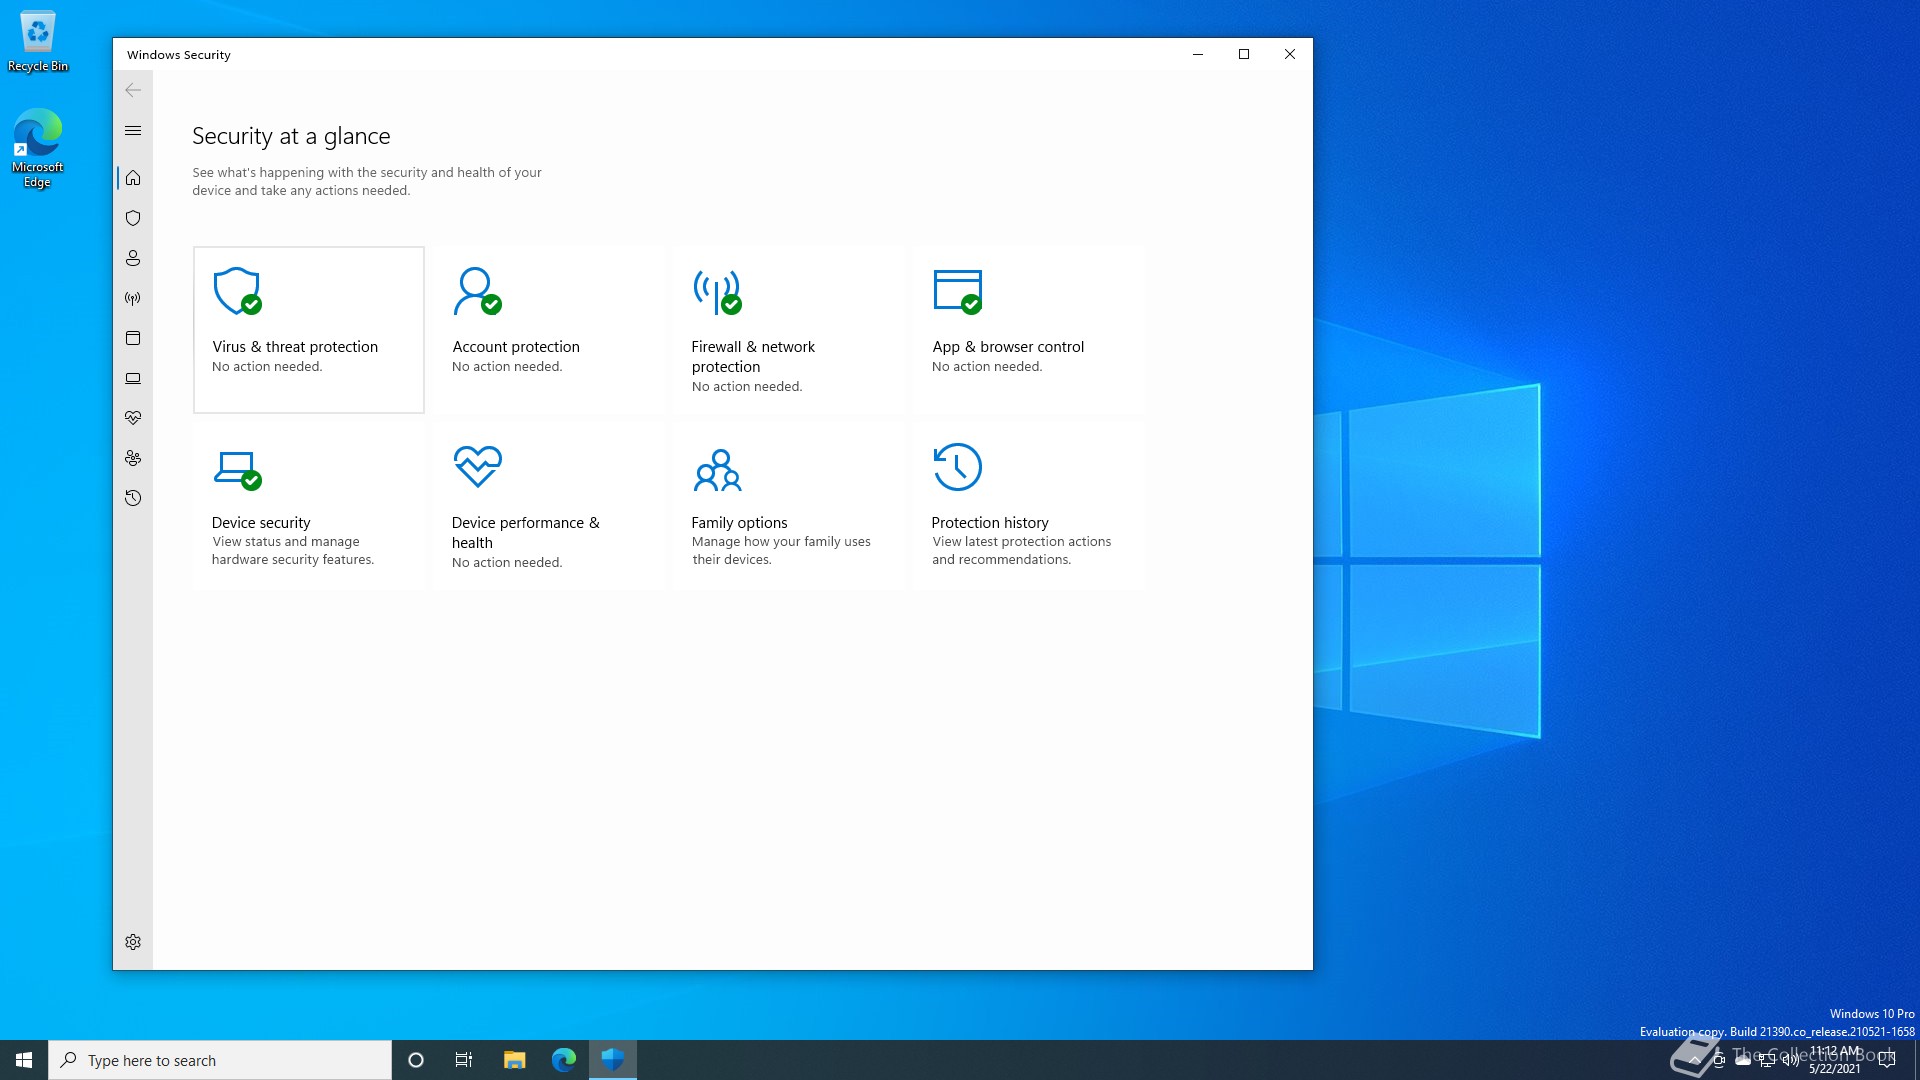This screenshot has height=1080, width=1920.
Task: Open Task View on the taskbar
Action: [464, 1060]
